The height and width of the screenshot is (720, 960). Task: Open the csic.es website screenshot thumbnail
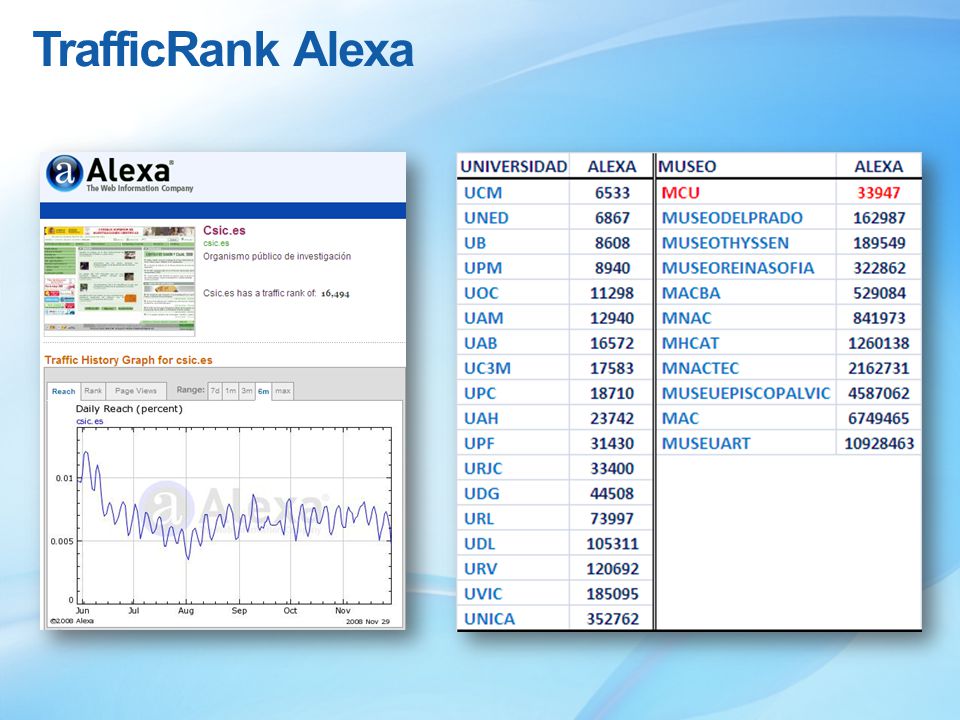pos(119,280)
